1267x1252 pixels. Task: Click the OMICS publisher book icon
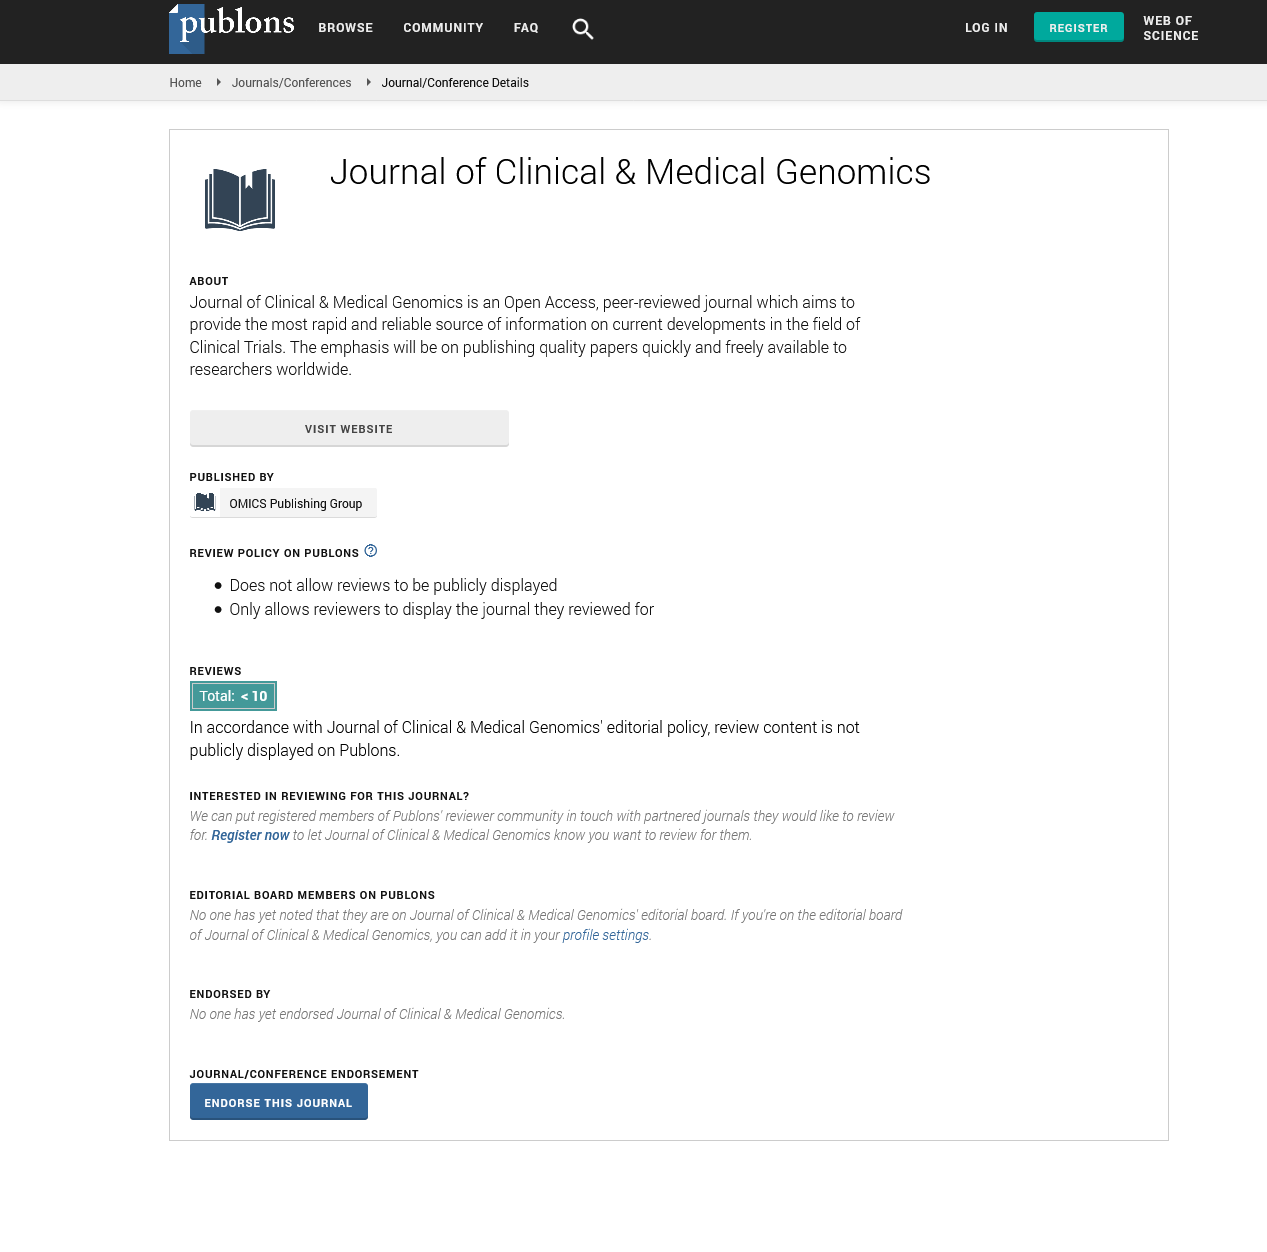(205, 503)
